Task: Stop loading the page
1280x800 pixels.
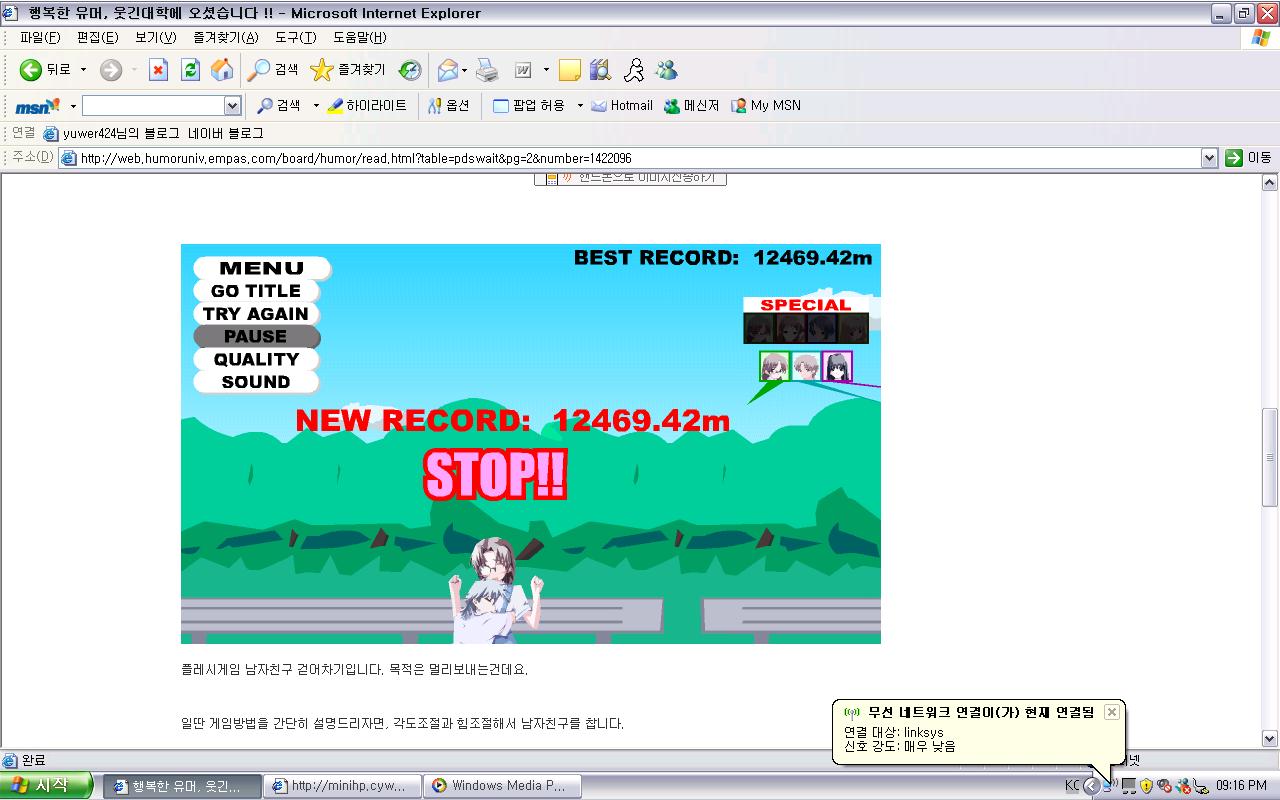Action: coord(158,70)
